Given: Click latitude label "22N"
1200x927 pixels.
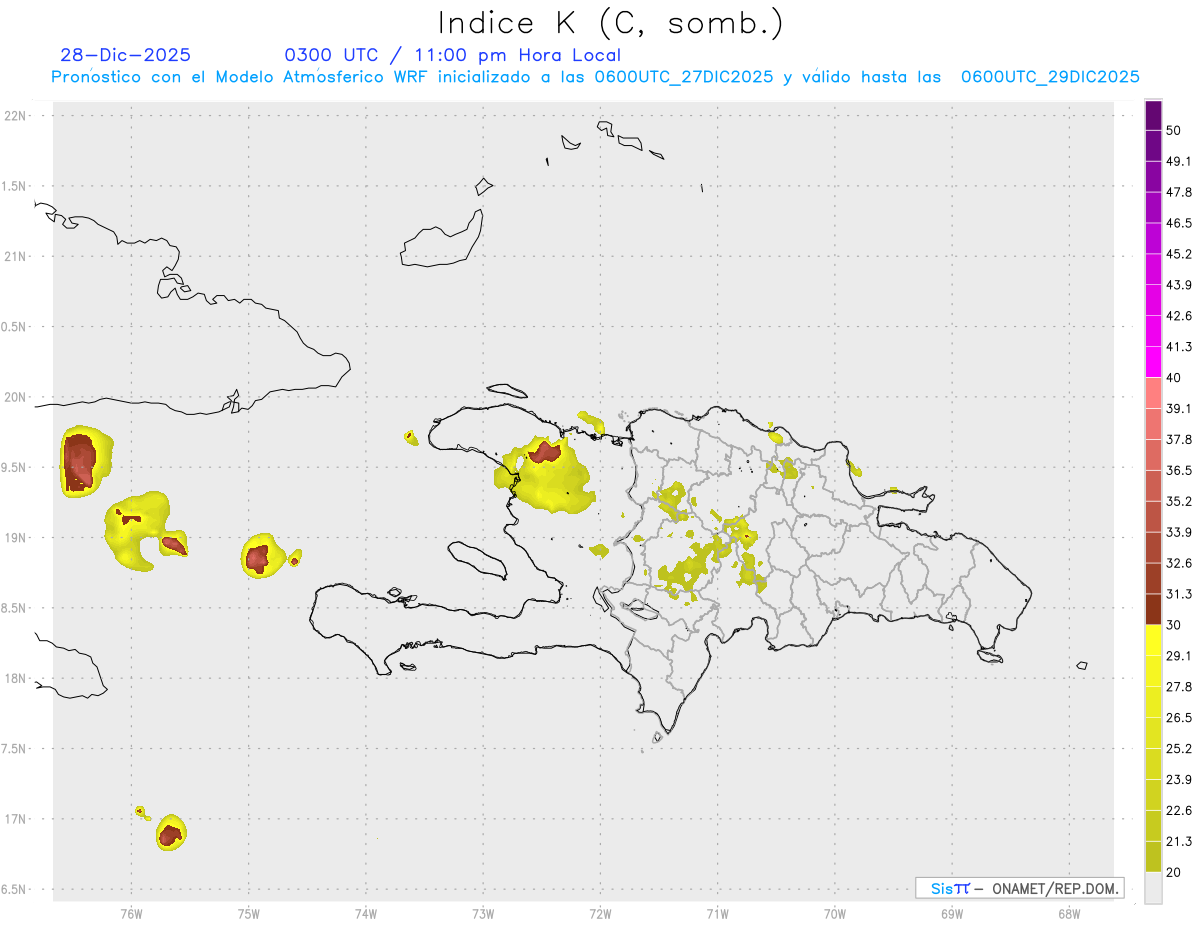Looking at the screenshot, I should click(x=14, y=116).
